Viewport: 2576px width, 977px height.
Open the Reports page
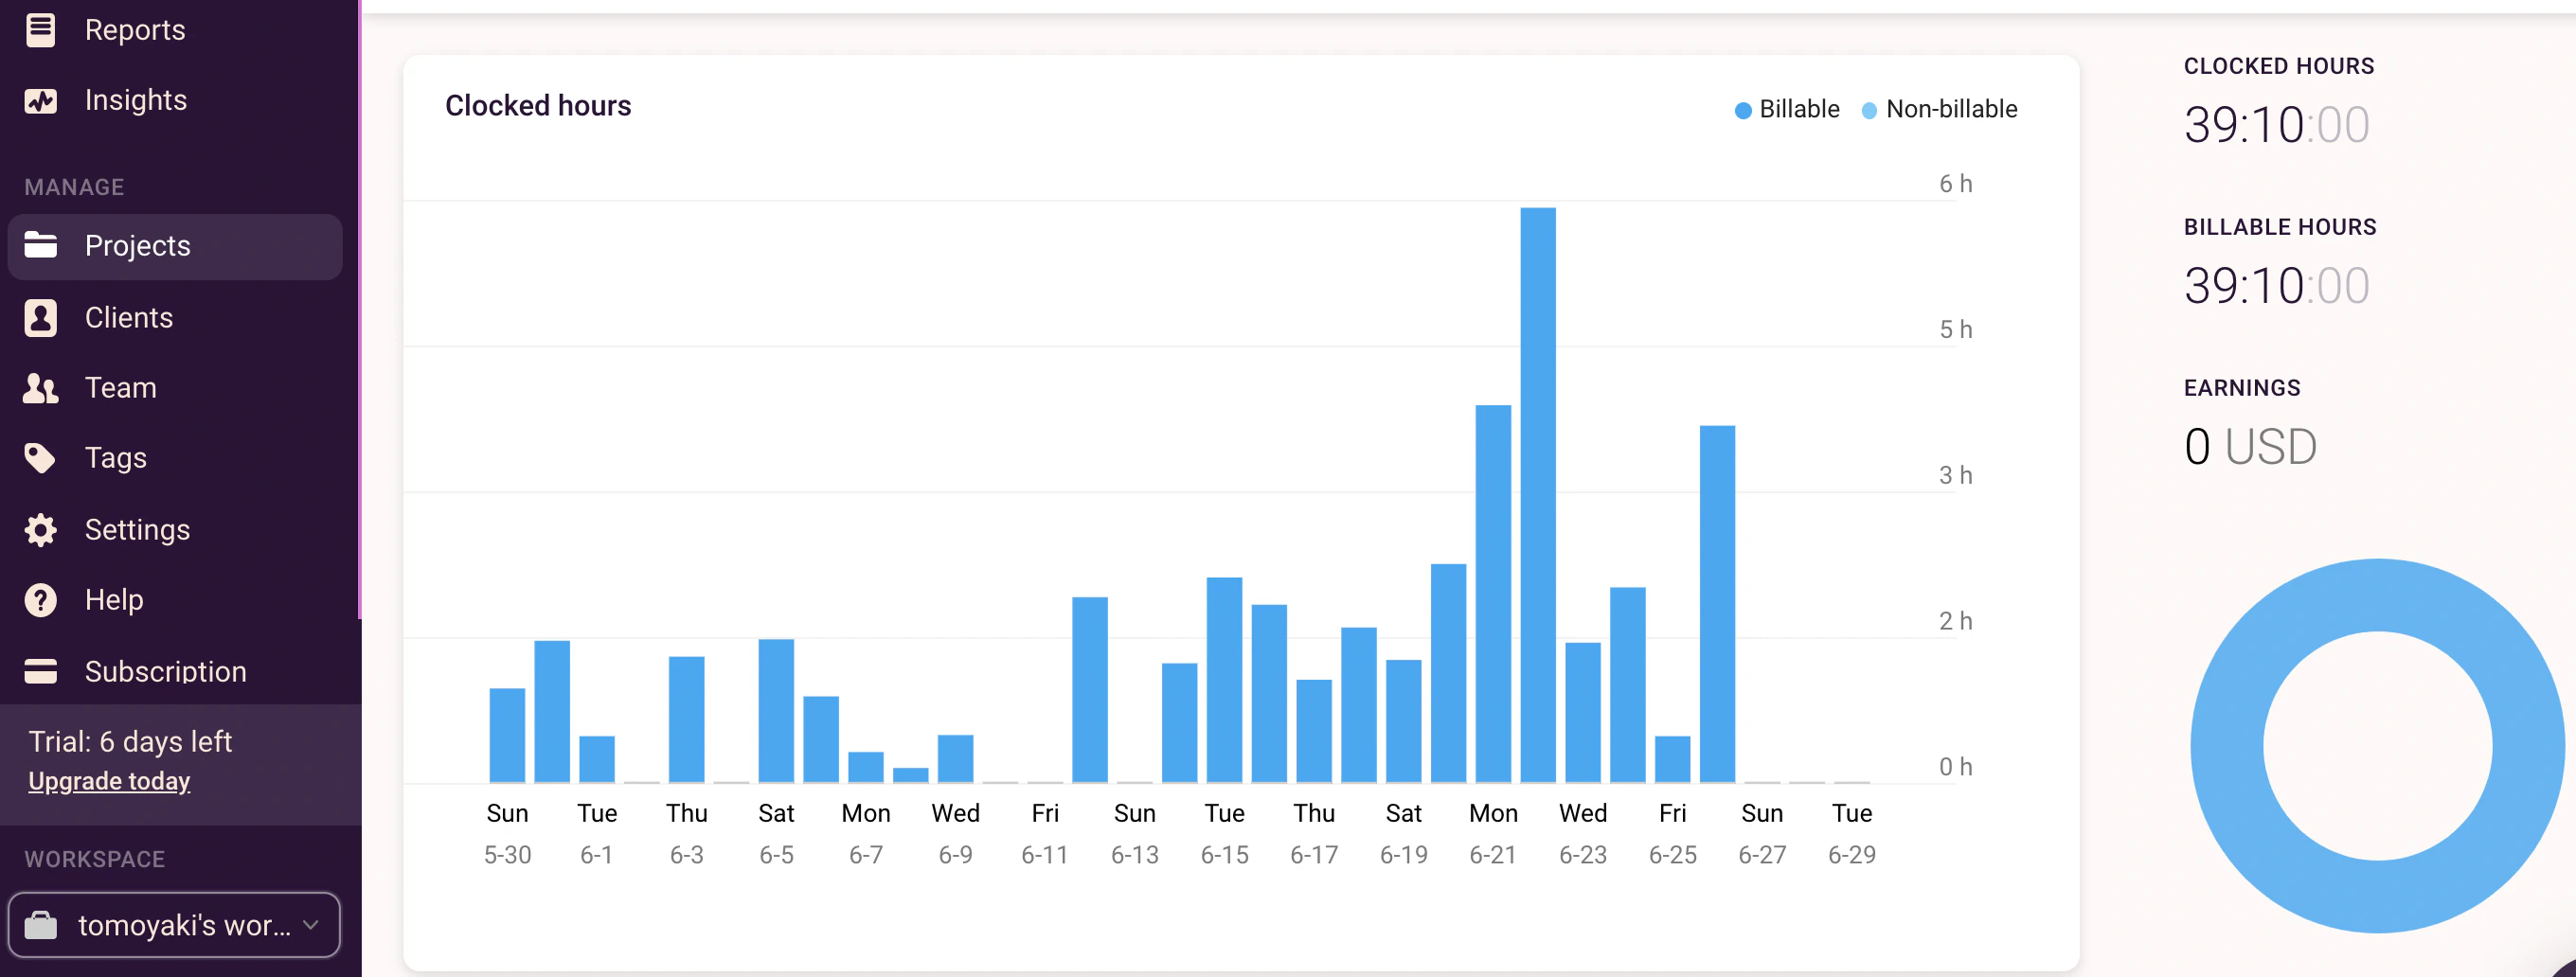pyautogui.click(x=135, y=30)
